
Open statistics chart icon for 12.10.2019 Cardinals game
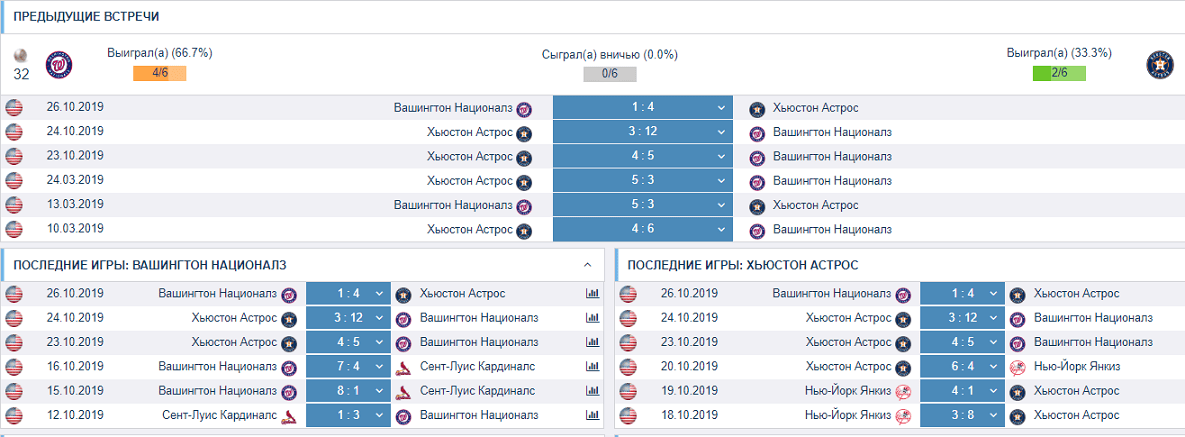pyautogui.click(x=592, y=416)
